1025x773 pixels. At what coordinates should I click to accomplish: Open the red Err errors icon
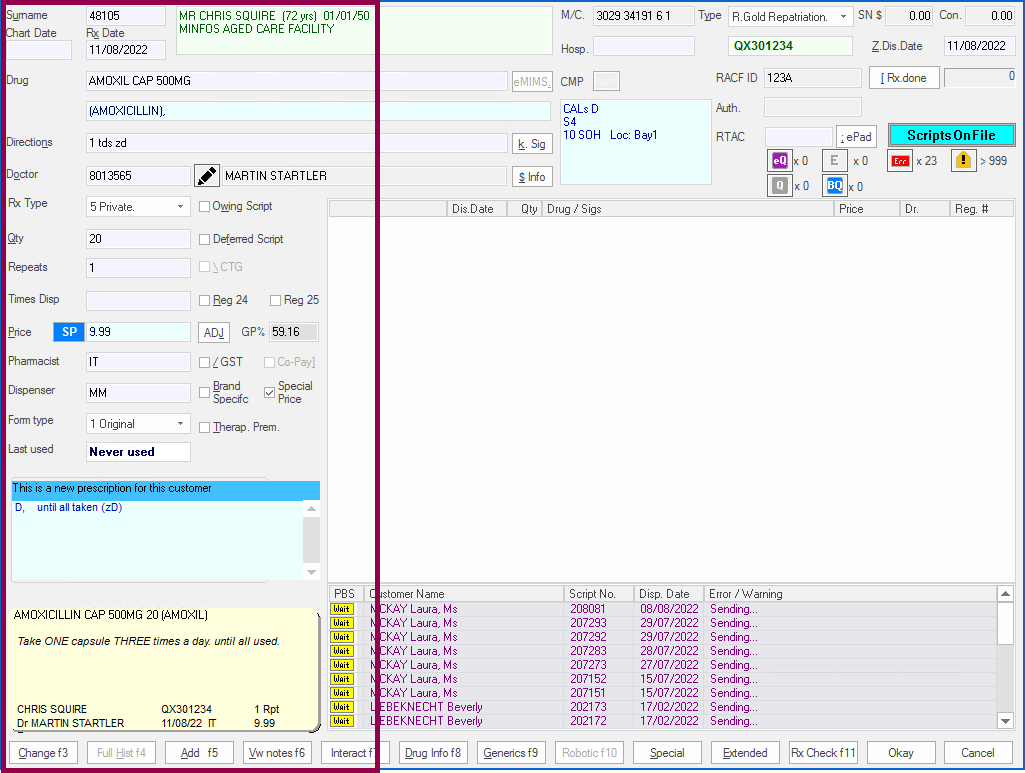(x=900, y=161)
